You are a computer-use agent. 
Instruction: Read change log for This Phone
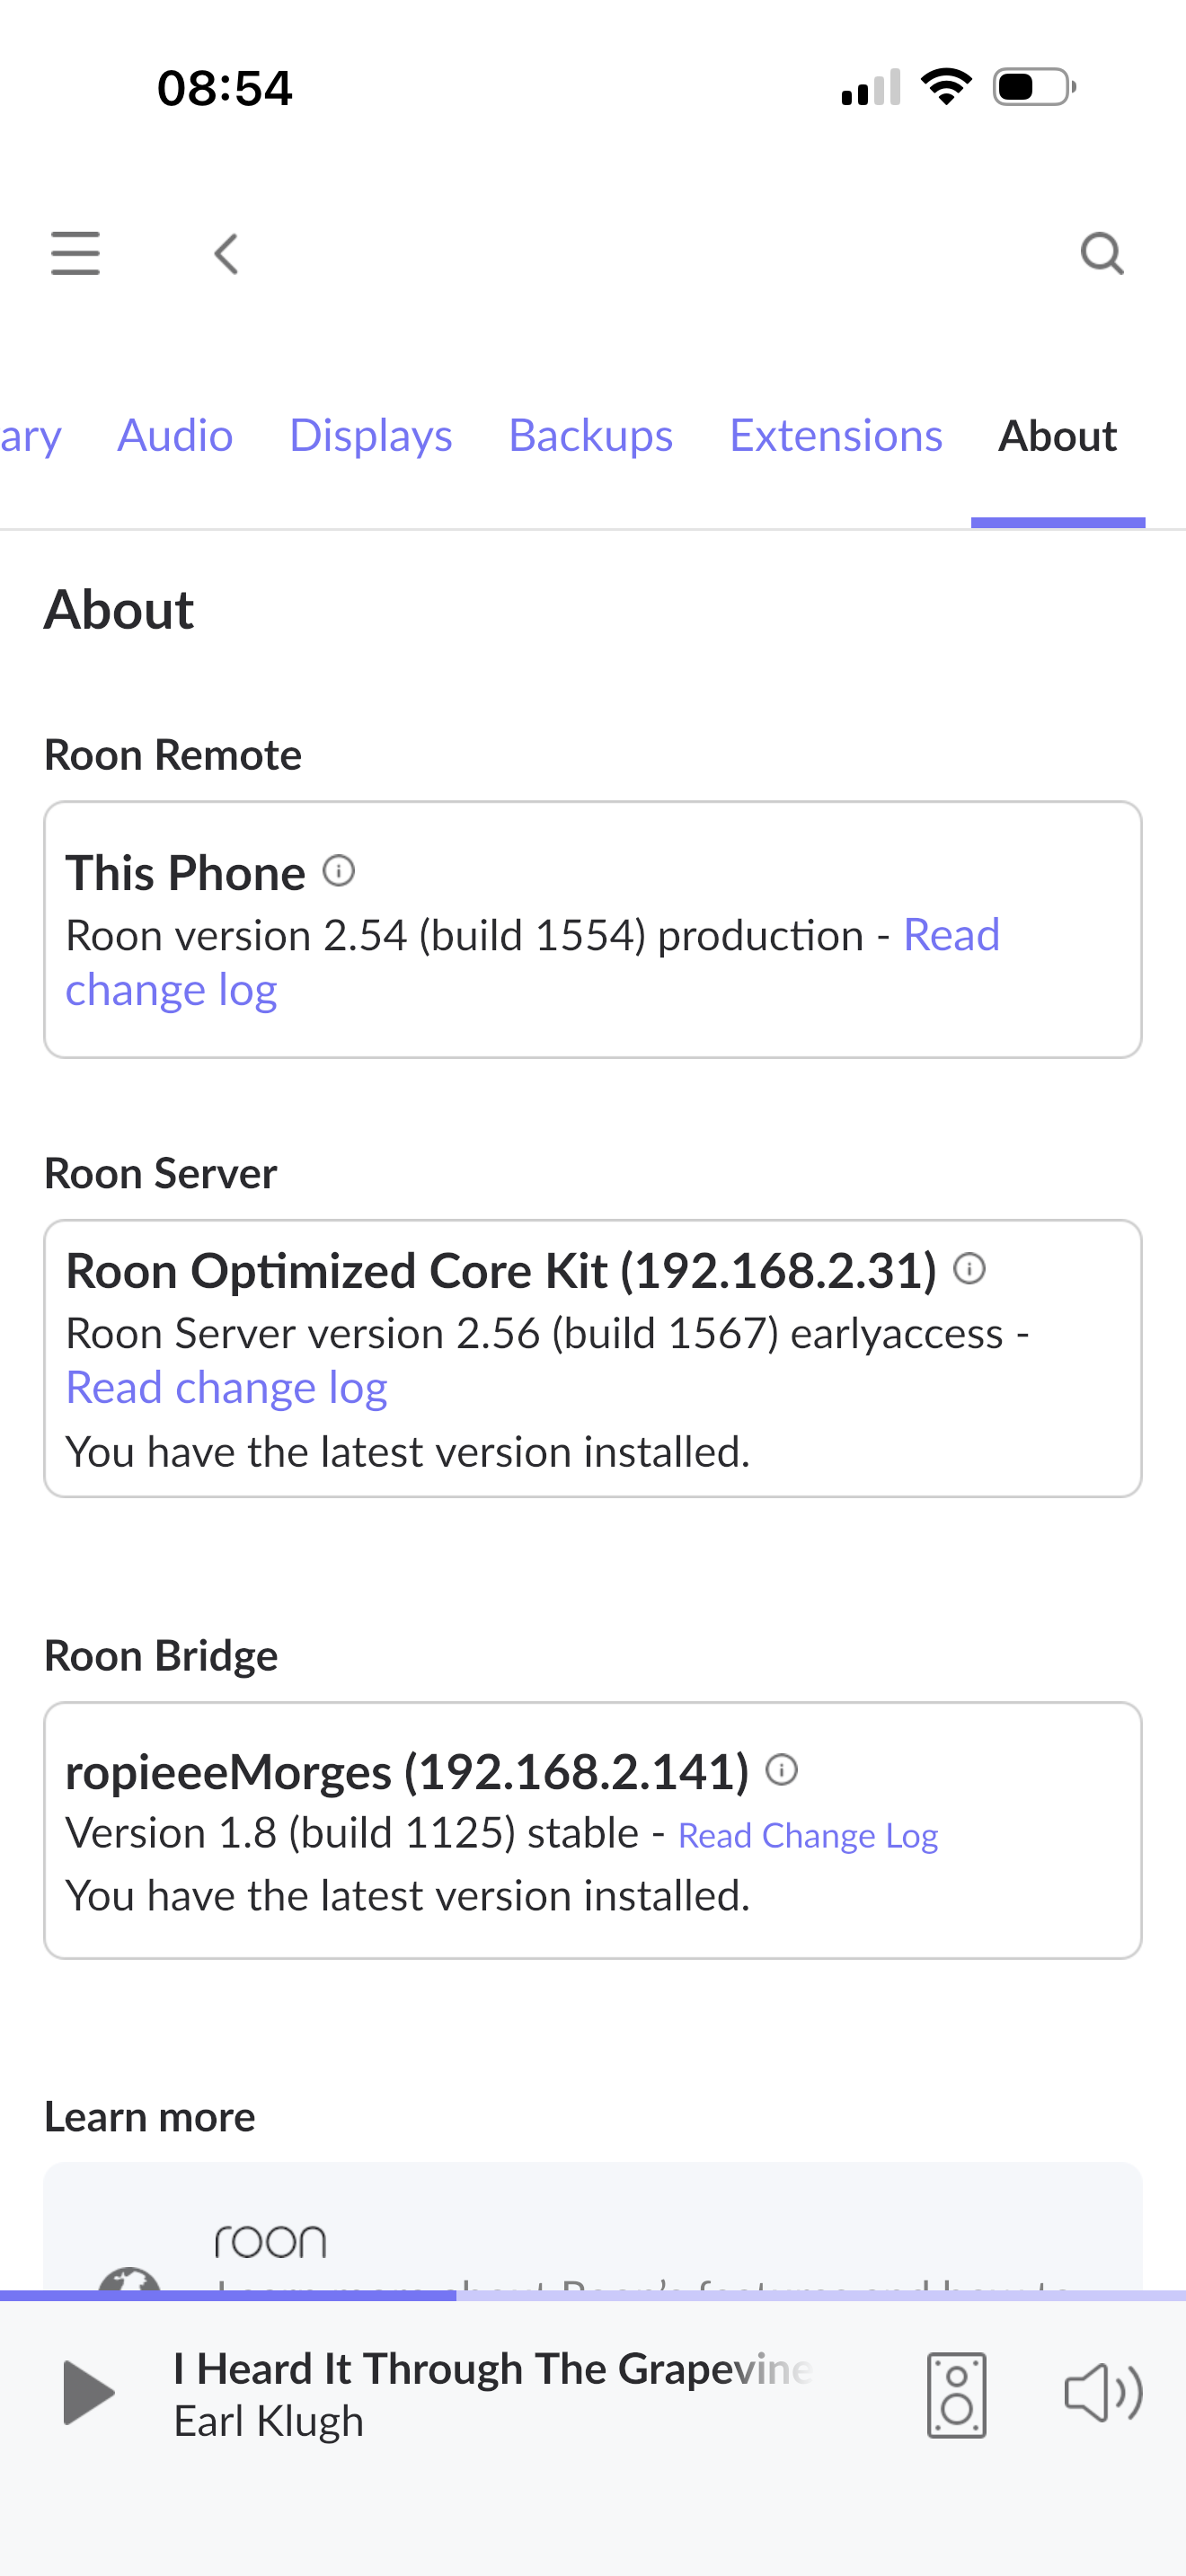pos(171,990)
